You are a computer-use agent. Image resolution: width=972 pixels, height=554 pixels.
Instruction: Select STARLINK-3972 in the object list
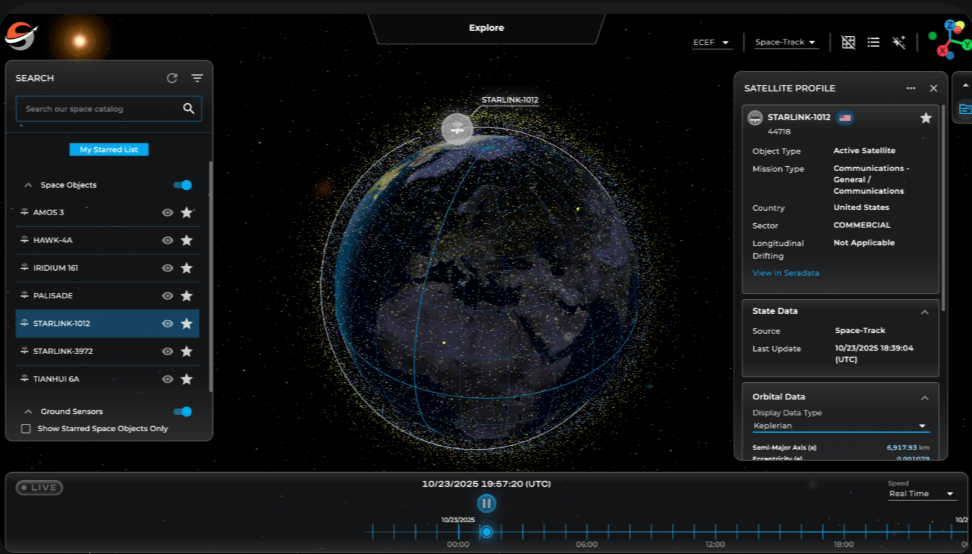[x=107, y=351]
